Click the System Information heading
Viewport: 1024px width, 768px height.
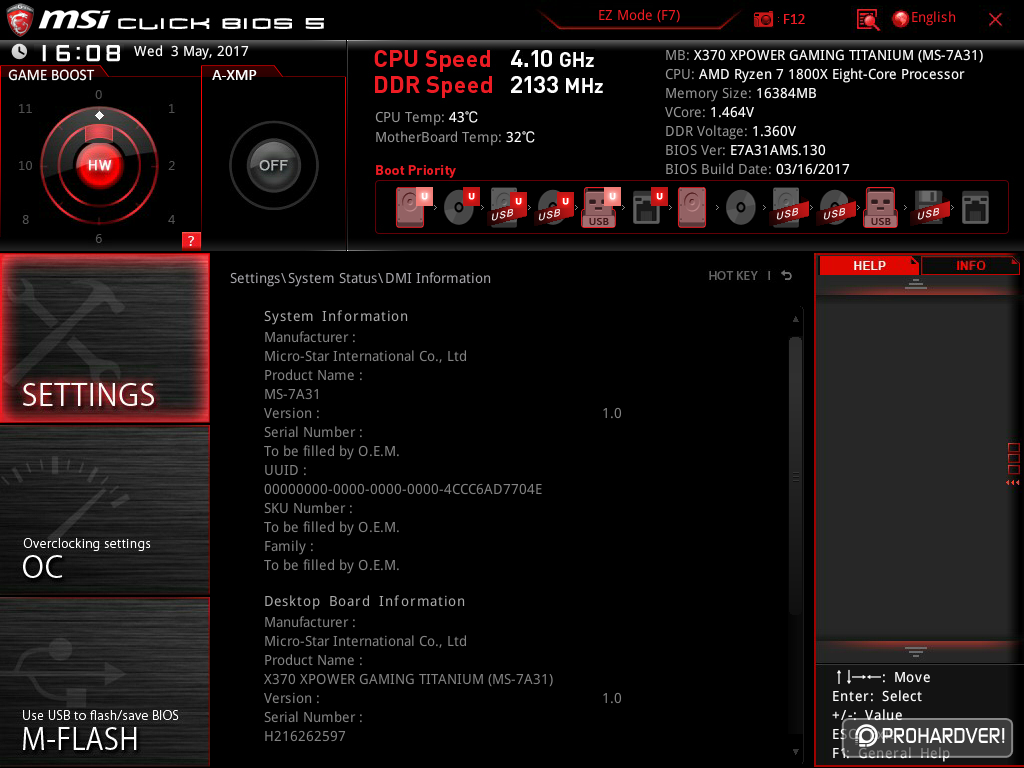click(x=336, y=316)
